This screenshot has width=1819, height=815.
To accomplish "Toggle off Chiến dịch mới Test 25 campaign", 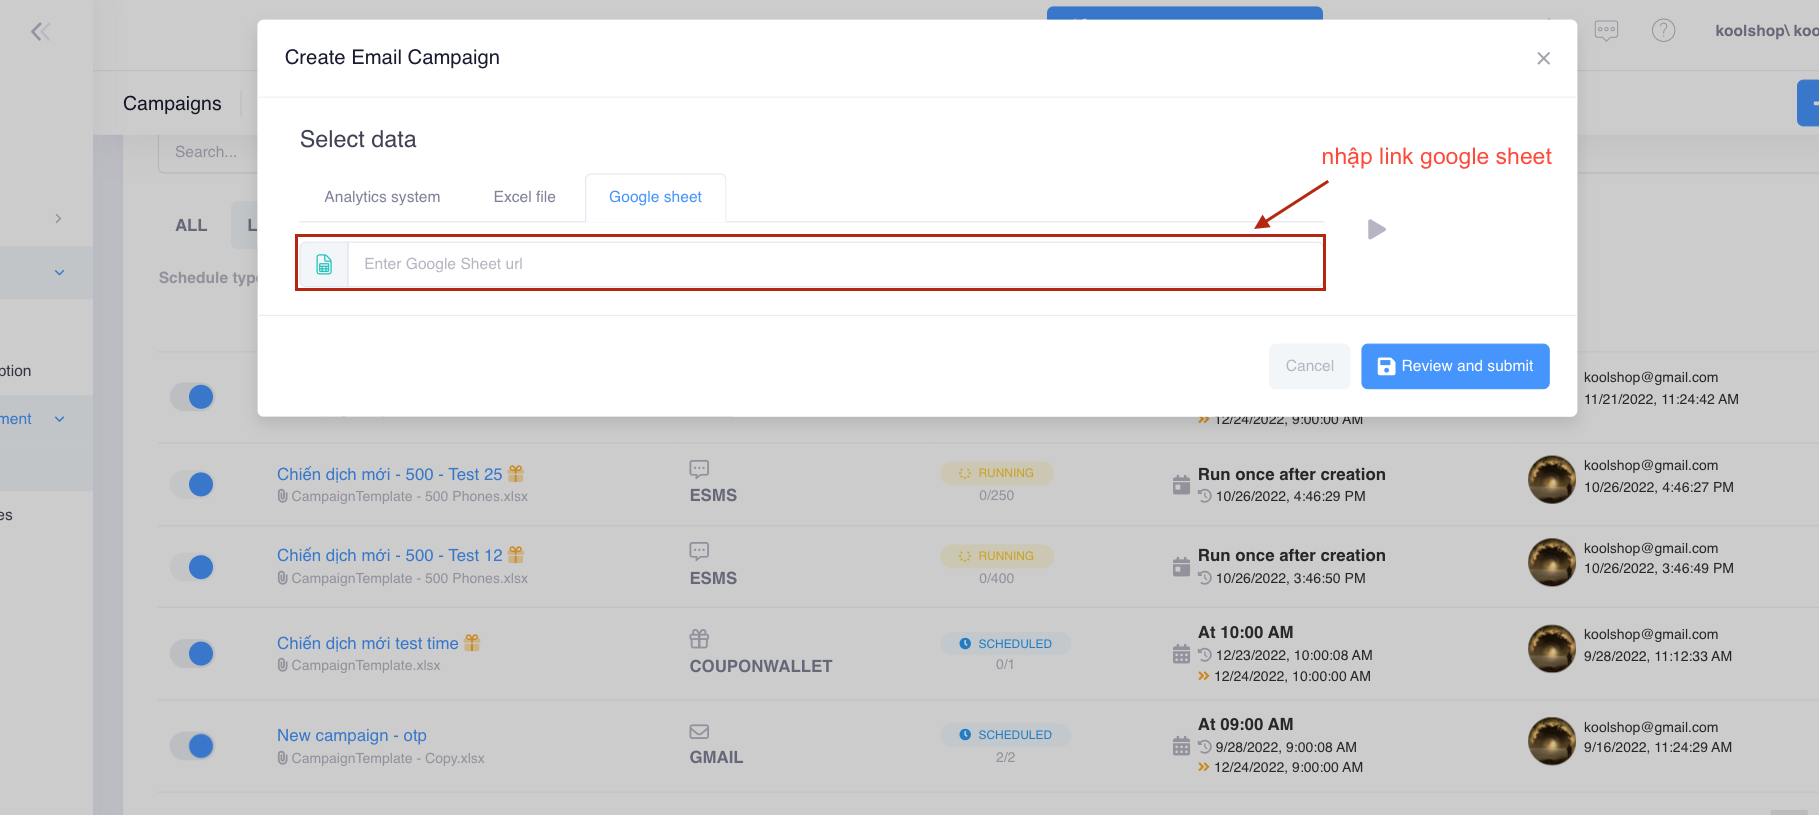I will (x=192, y=485).
